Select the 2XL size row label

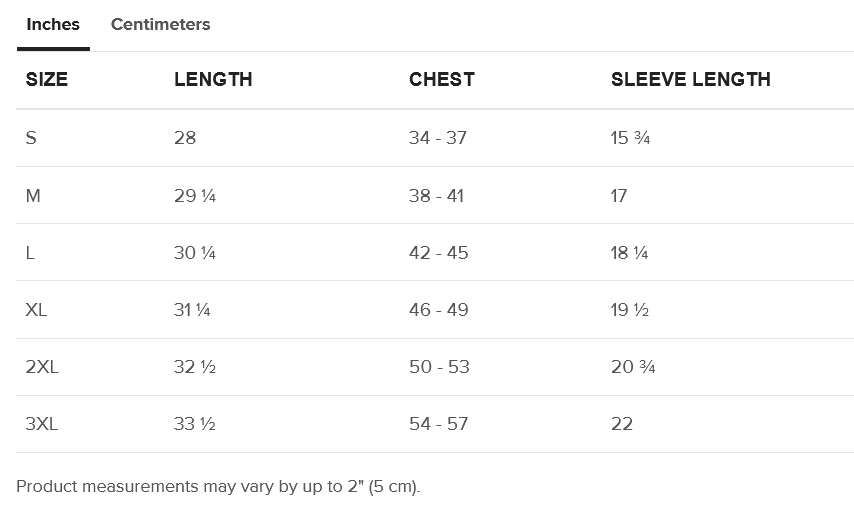coord(42,367)
